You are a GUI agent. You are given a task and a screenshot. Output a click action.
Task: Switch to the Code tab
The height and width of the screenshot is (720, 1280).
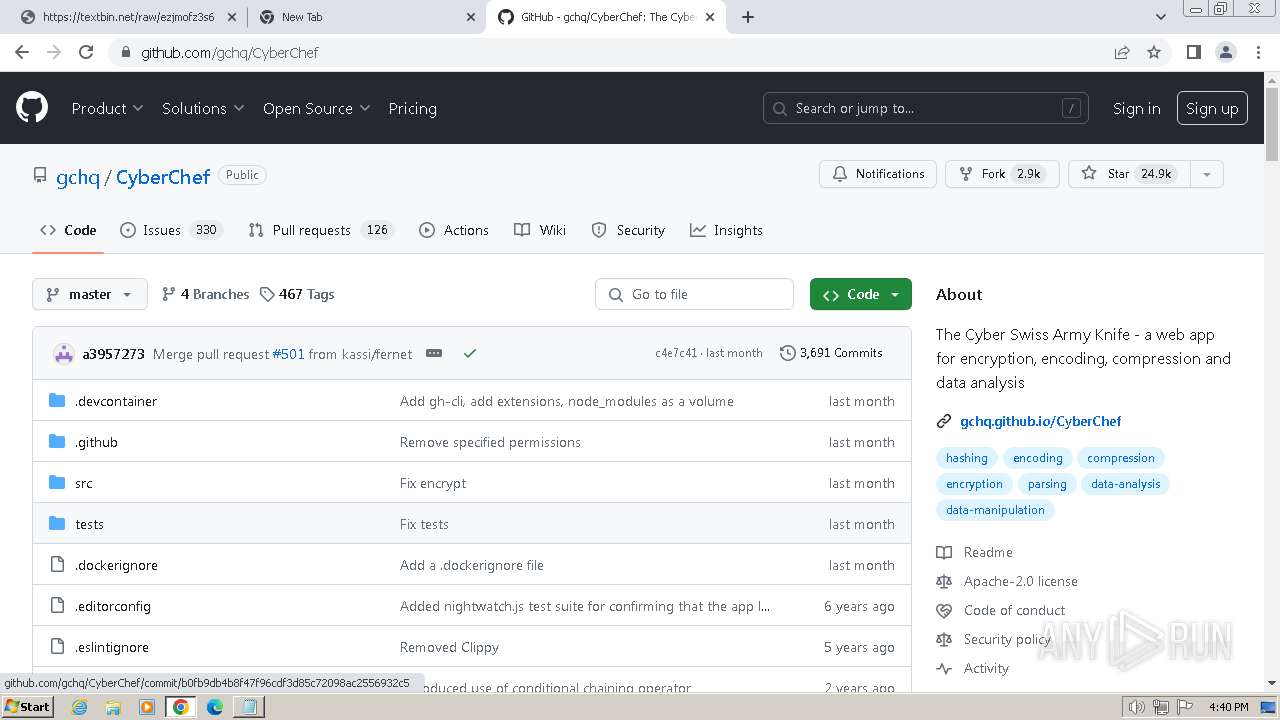click(x=68, y=230)
